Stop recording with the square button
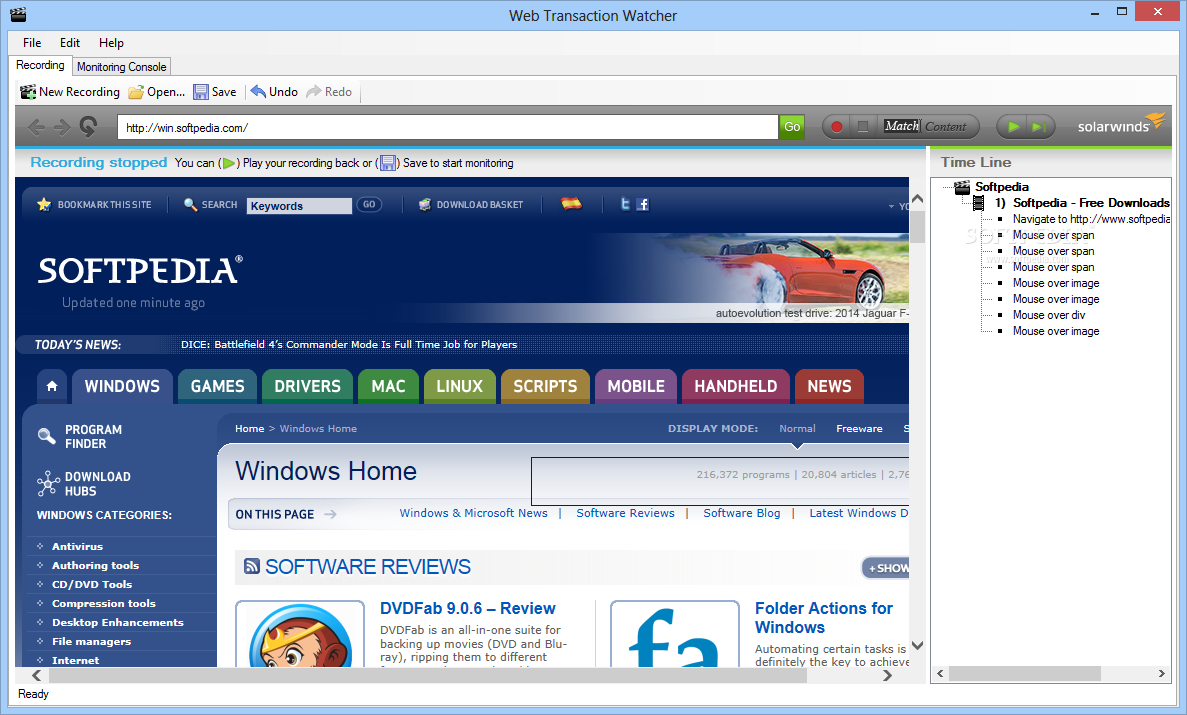This screenshot has width=1187, height=715. [x=862, y=126]
